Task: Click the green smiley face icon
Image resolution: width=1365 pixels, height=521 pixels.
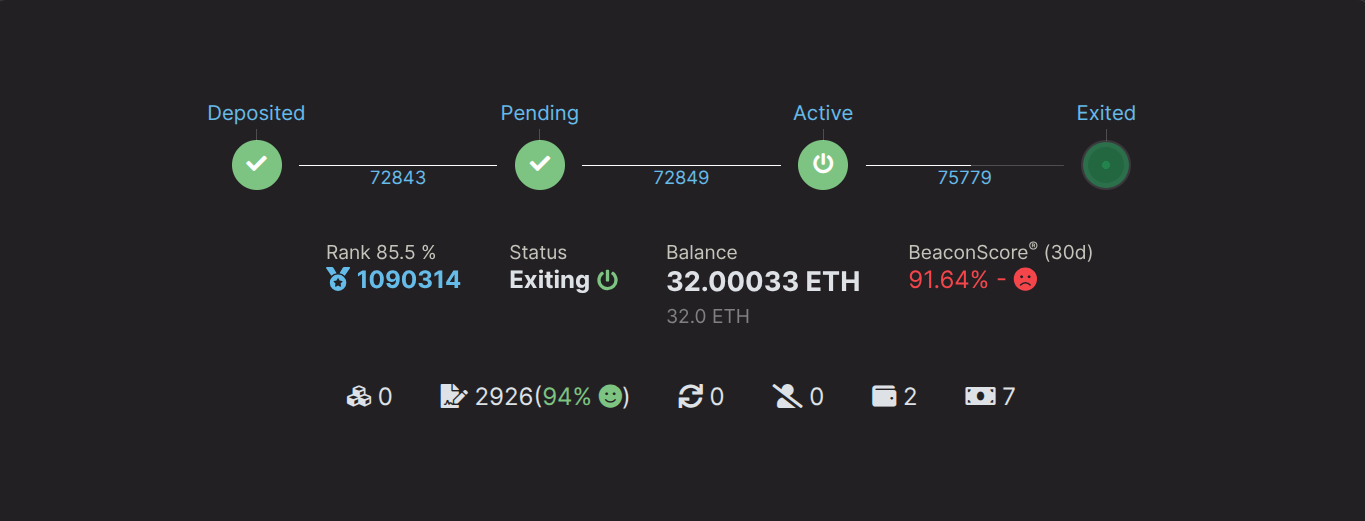Action: [x=610, y=397]
